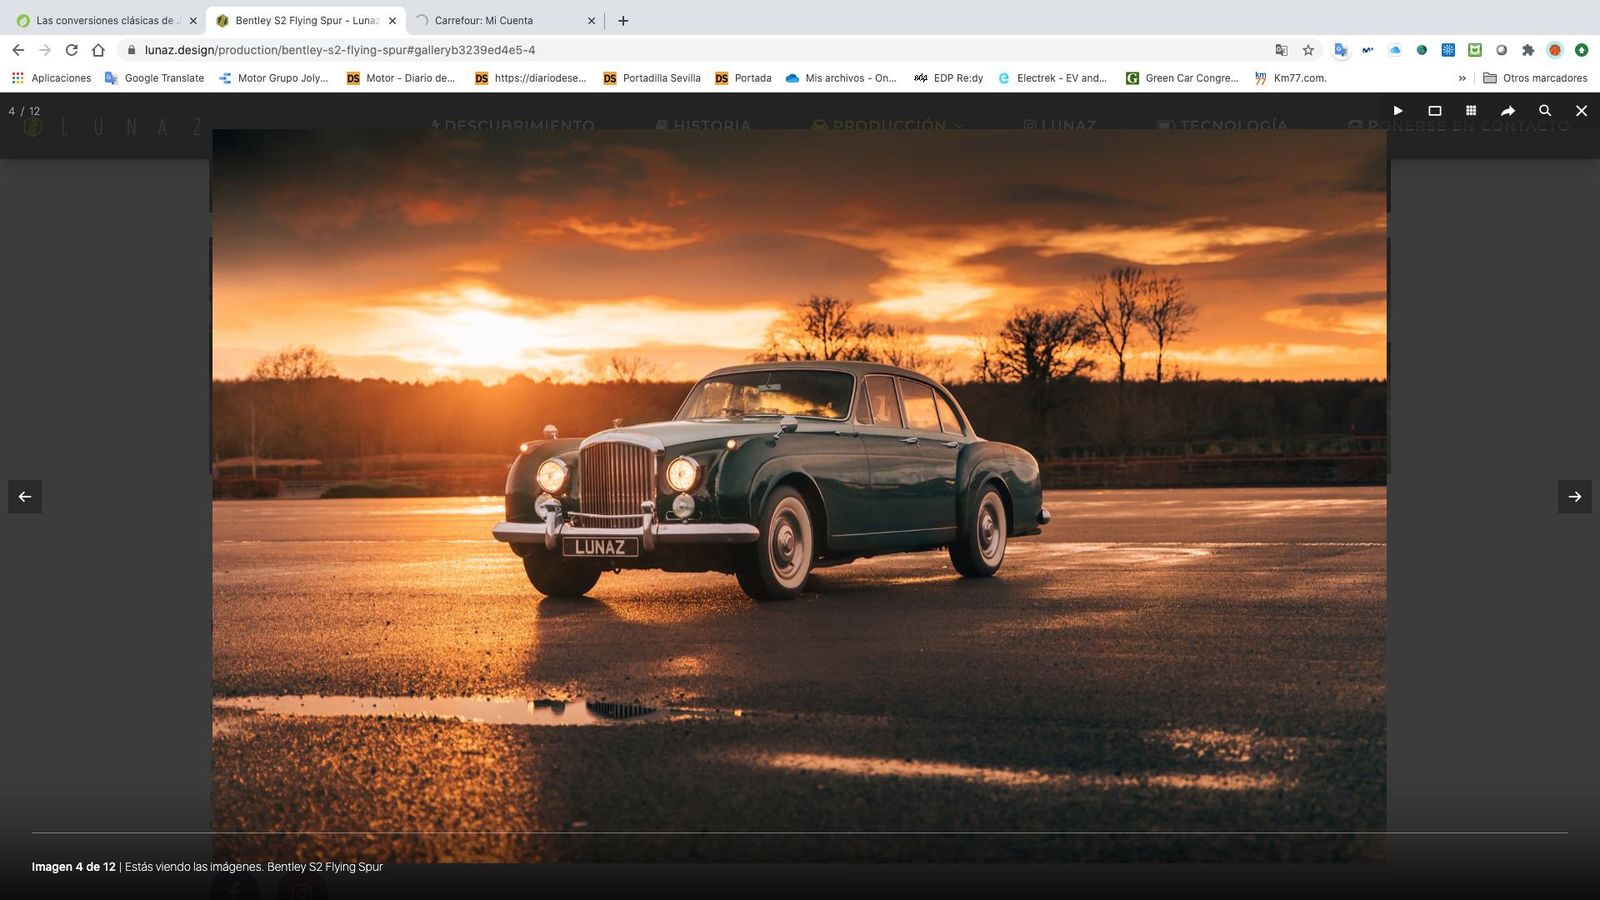This screenshot has height=900, width=1600.
Task: Enter fullscreen mode in the image viewer
Action: pos(1435,111)
